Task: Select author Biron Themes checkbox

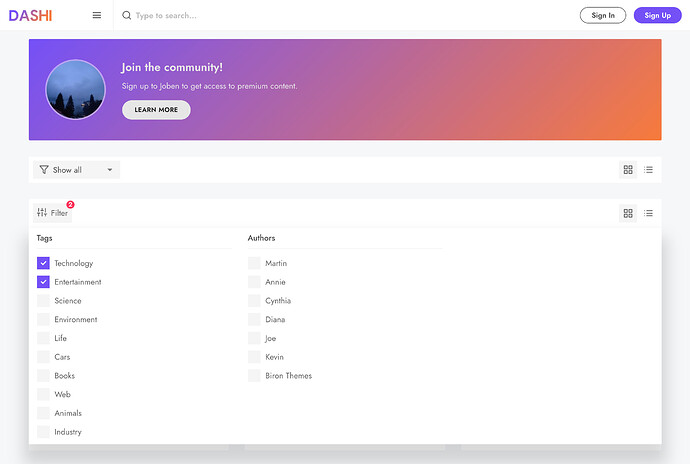Action: pos(254,376)
